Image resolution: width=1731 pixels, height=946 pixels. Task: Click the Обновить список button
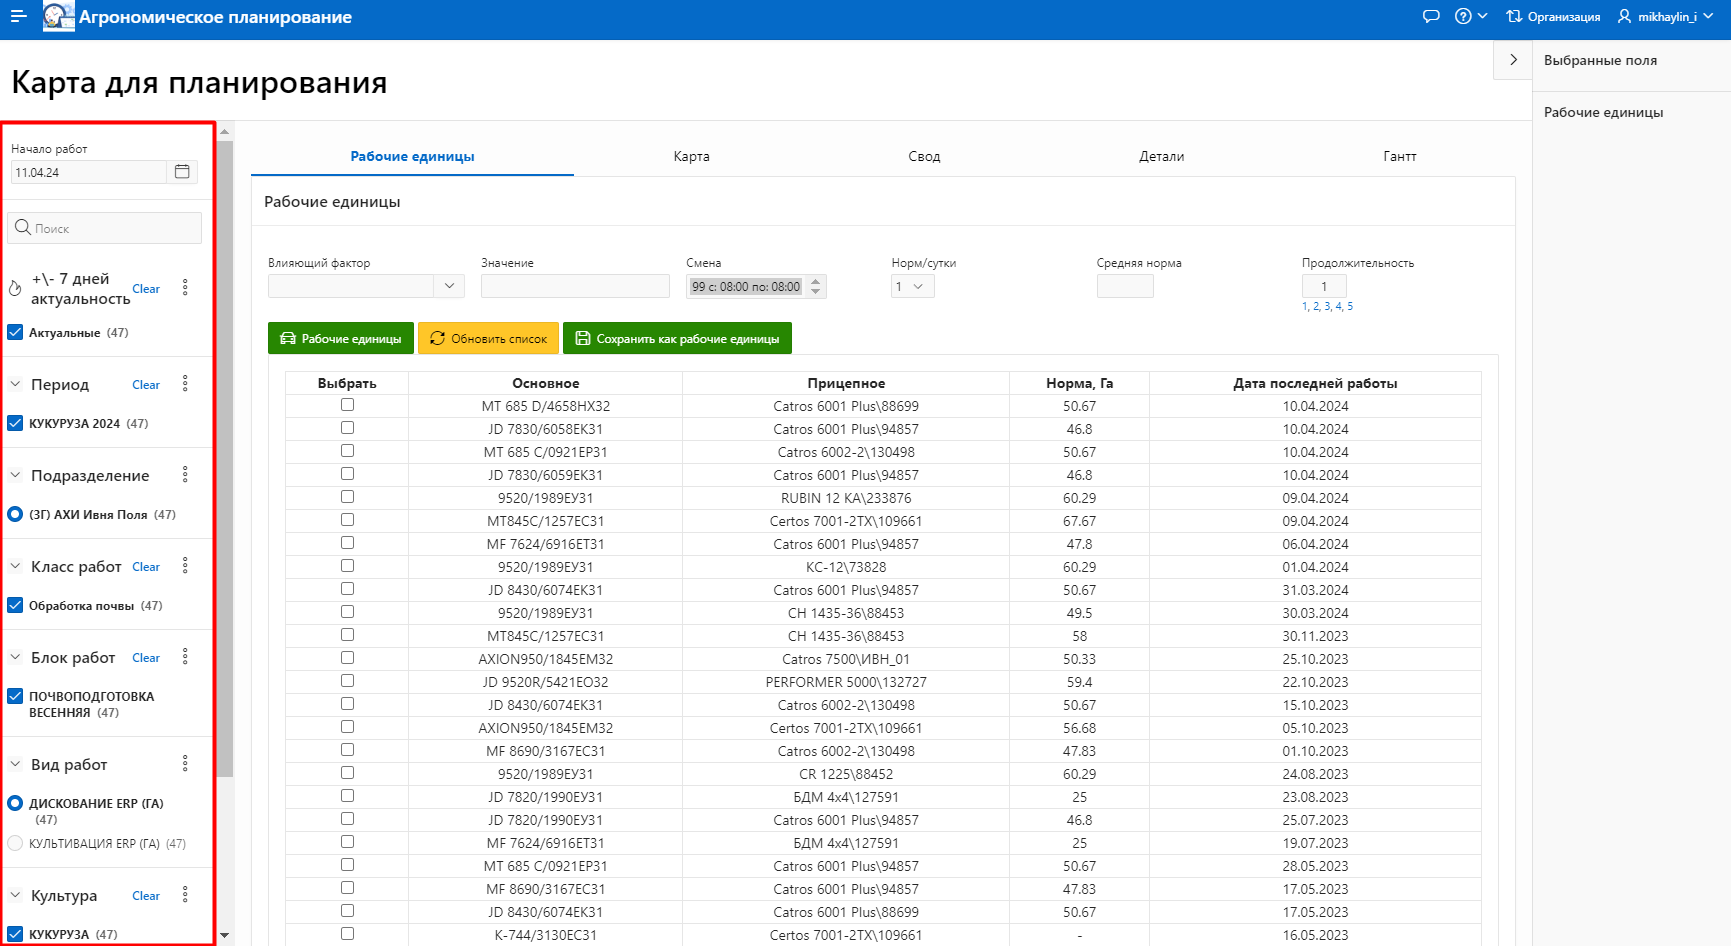489,339
